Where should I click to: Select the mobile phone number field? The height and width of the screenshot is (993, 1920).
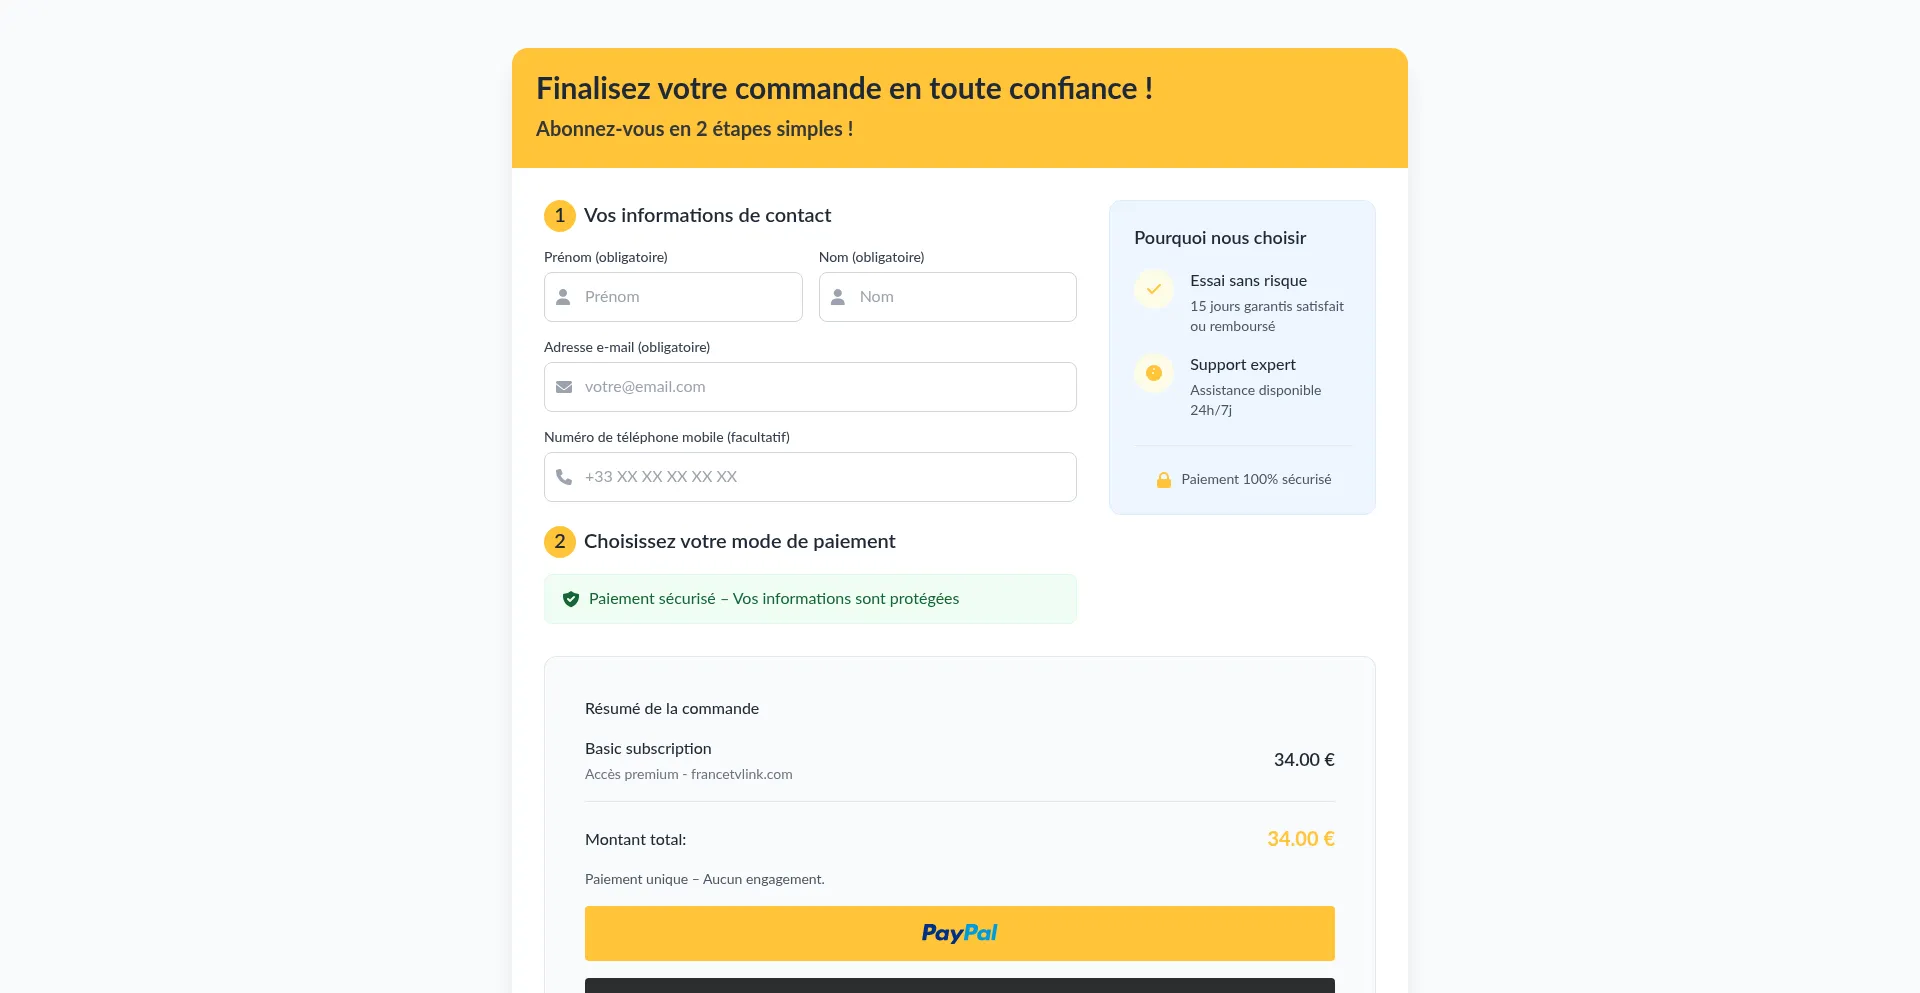(825, 477)
